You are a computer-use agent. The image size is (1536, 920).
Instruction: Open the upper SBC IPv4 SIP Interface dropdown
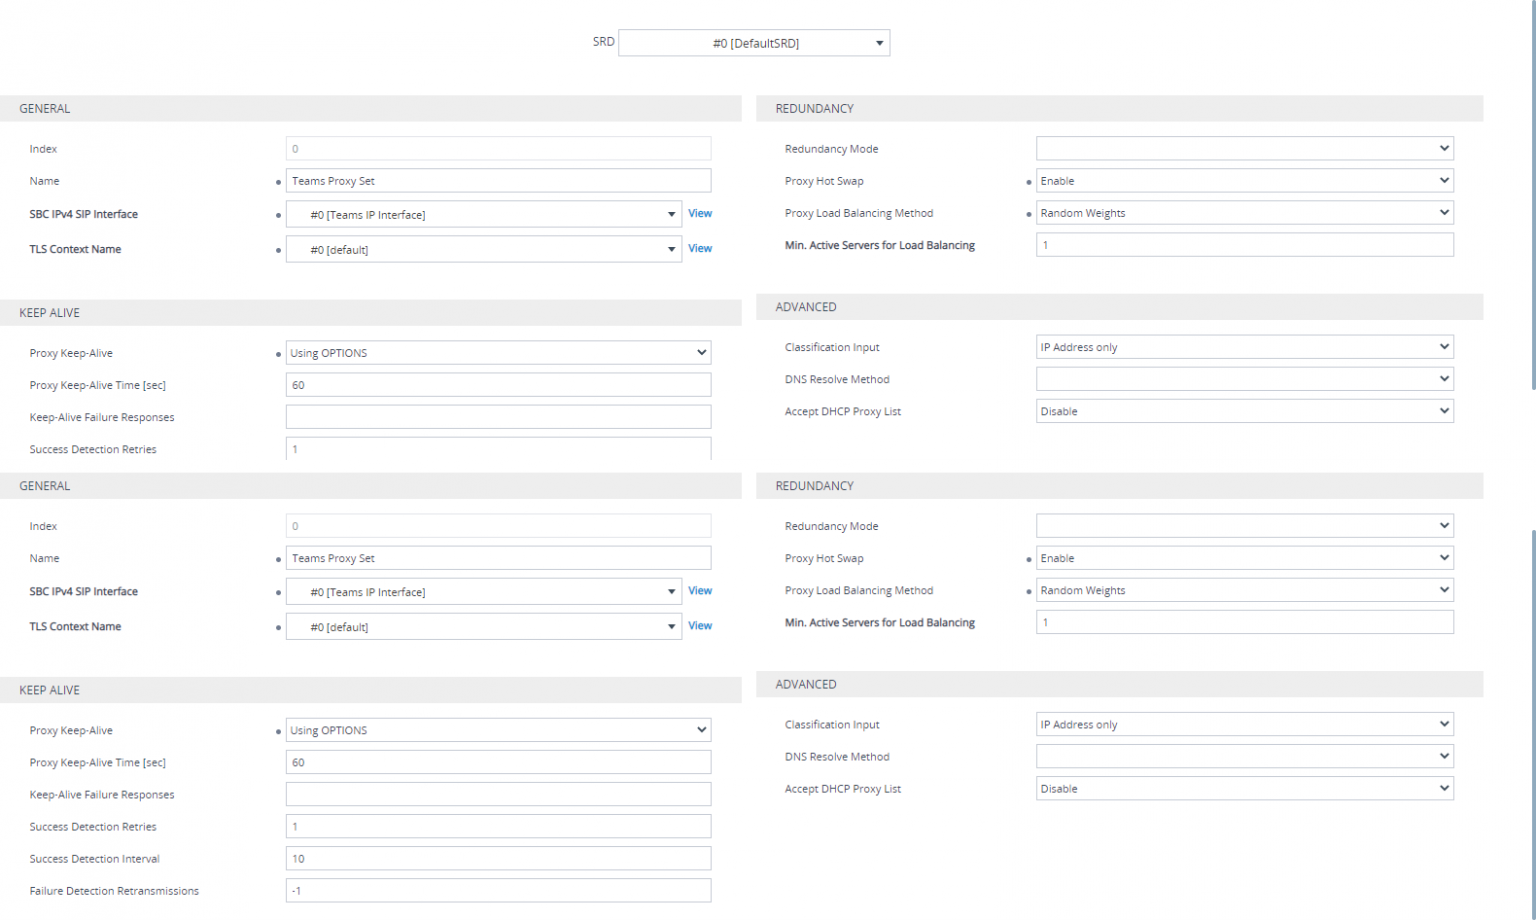tap(484, 215)
